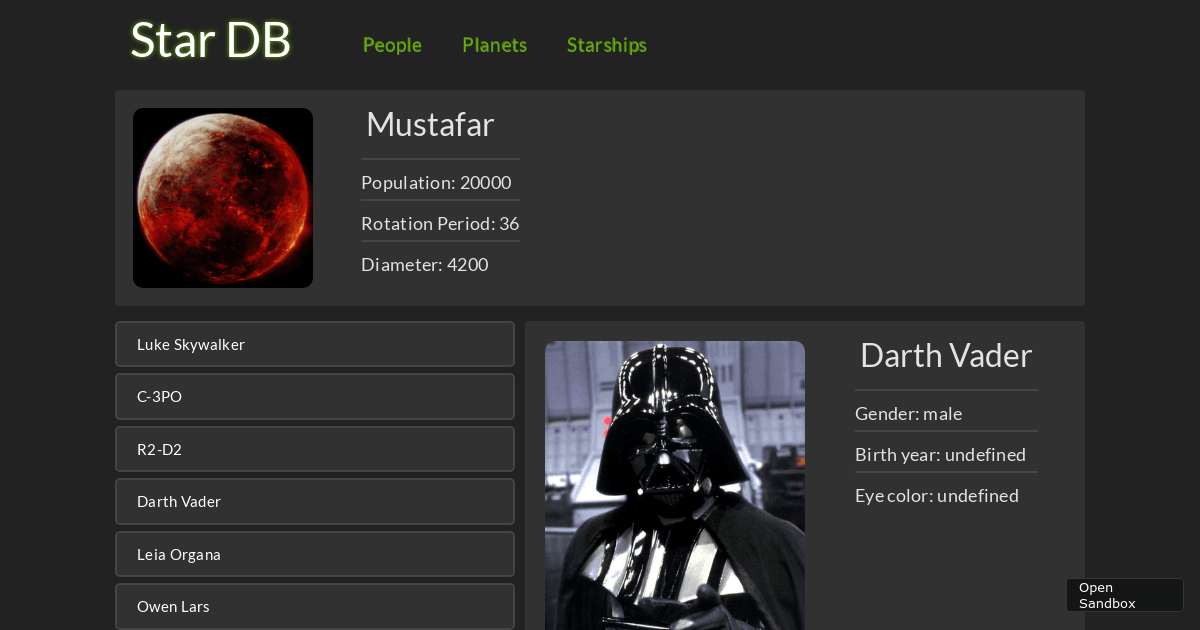Navigate to the Planets page
Image resolution: width=1200 pixels, height=630 pixels.
[494, 45]
